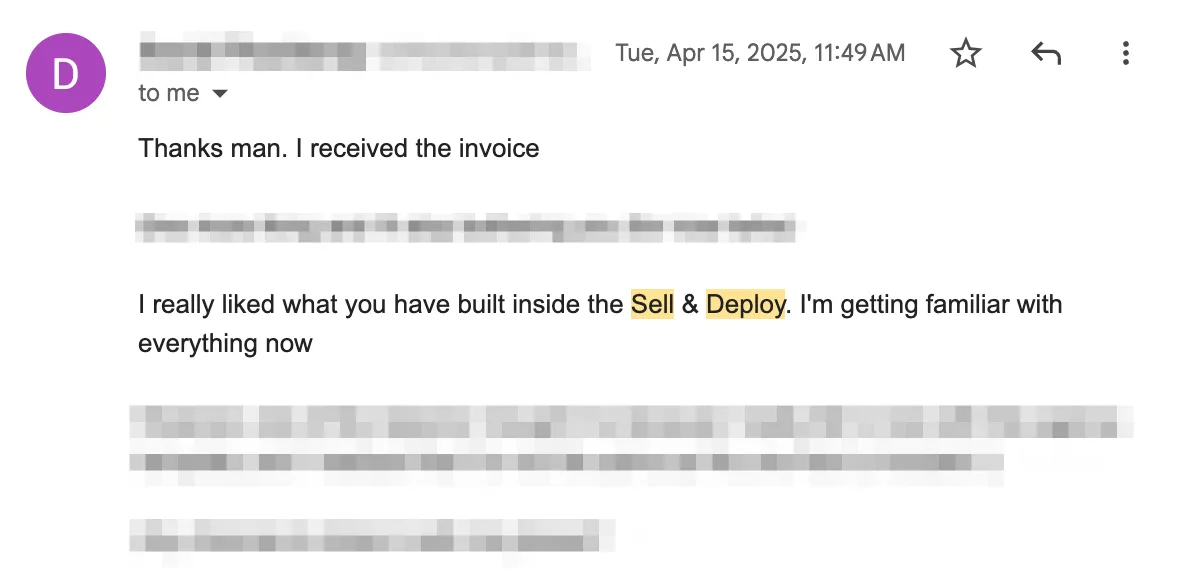Viewport: 1182px width, 584px height.
Task: Click the Reply arrow icon
Action: [x=1046, y=54]
